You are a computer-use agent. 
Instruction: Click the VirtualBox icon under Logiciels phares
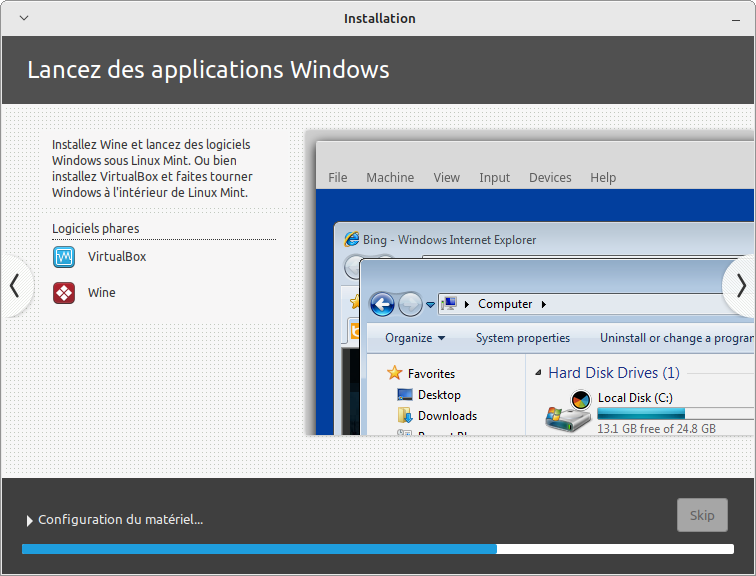click(x=64, y=257)
